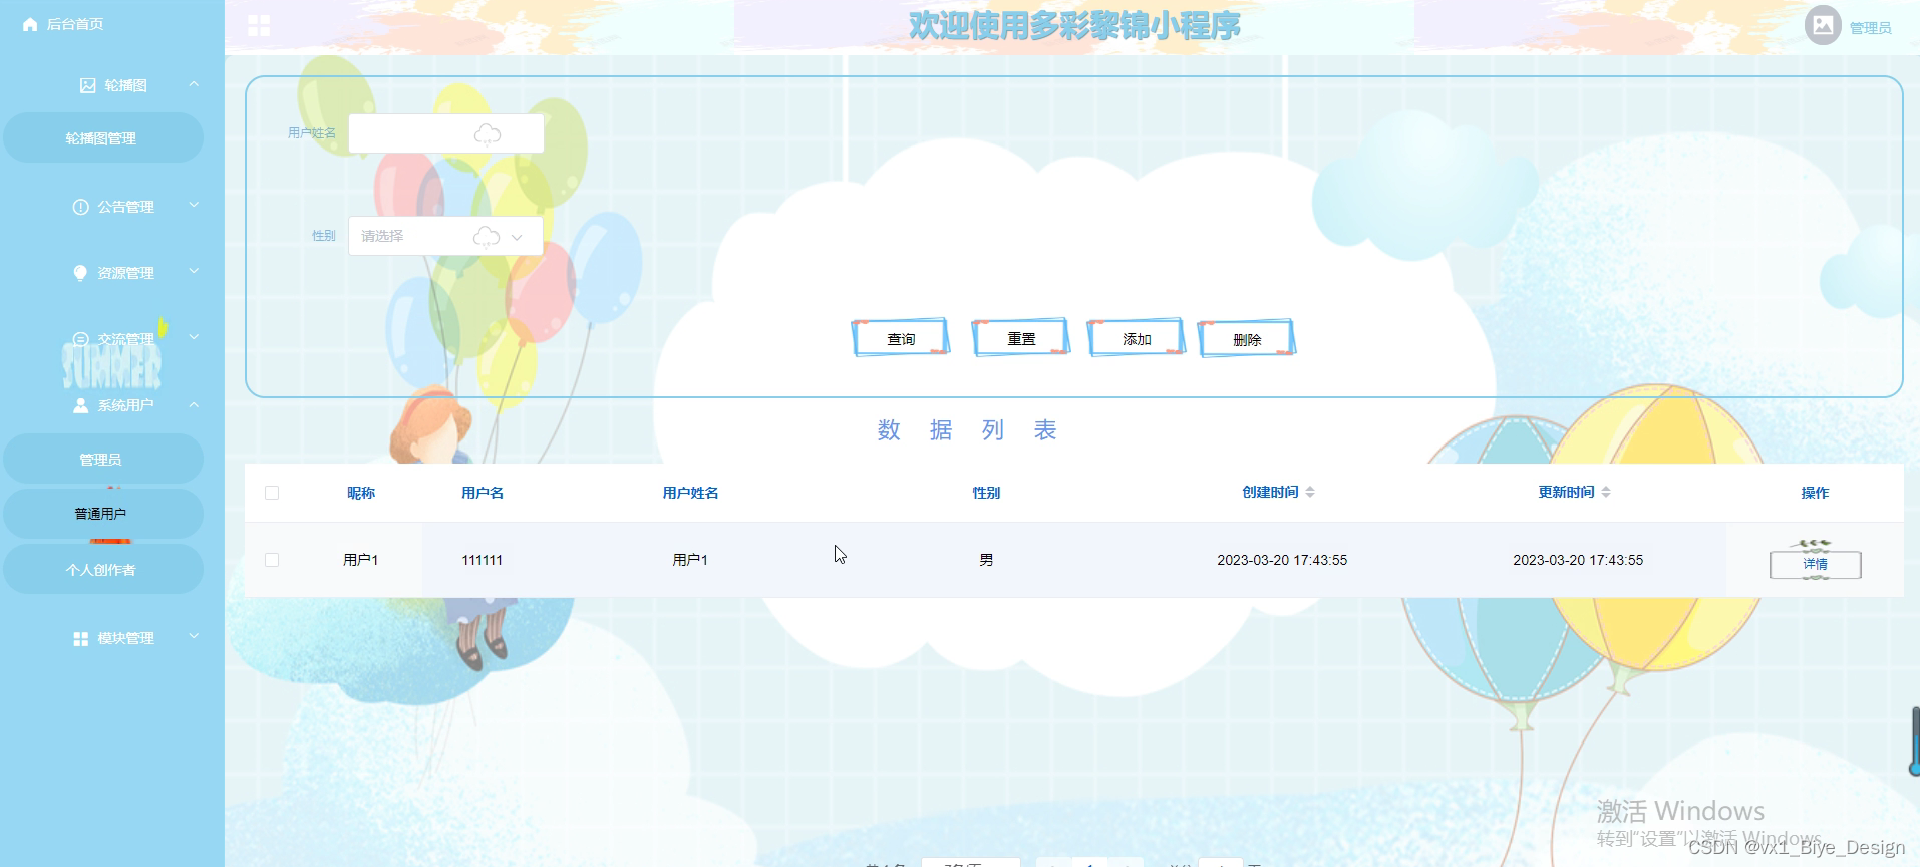Open the 性别 请选择 dropdown
This screenshot has width=1920, height=867.
coord(446,237)
